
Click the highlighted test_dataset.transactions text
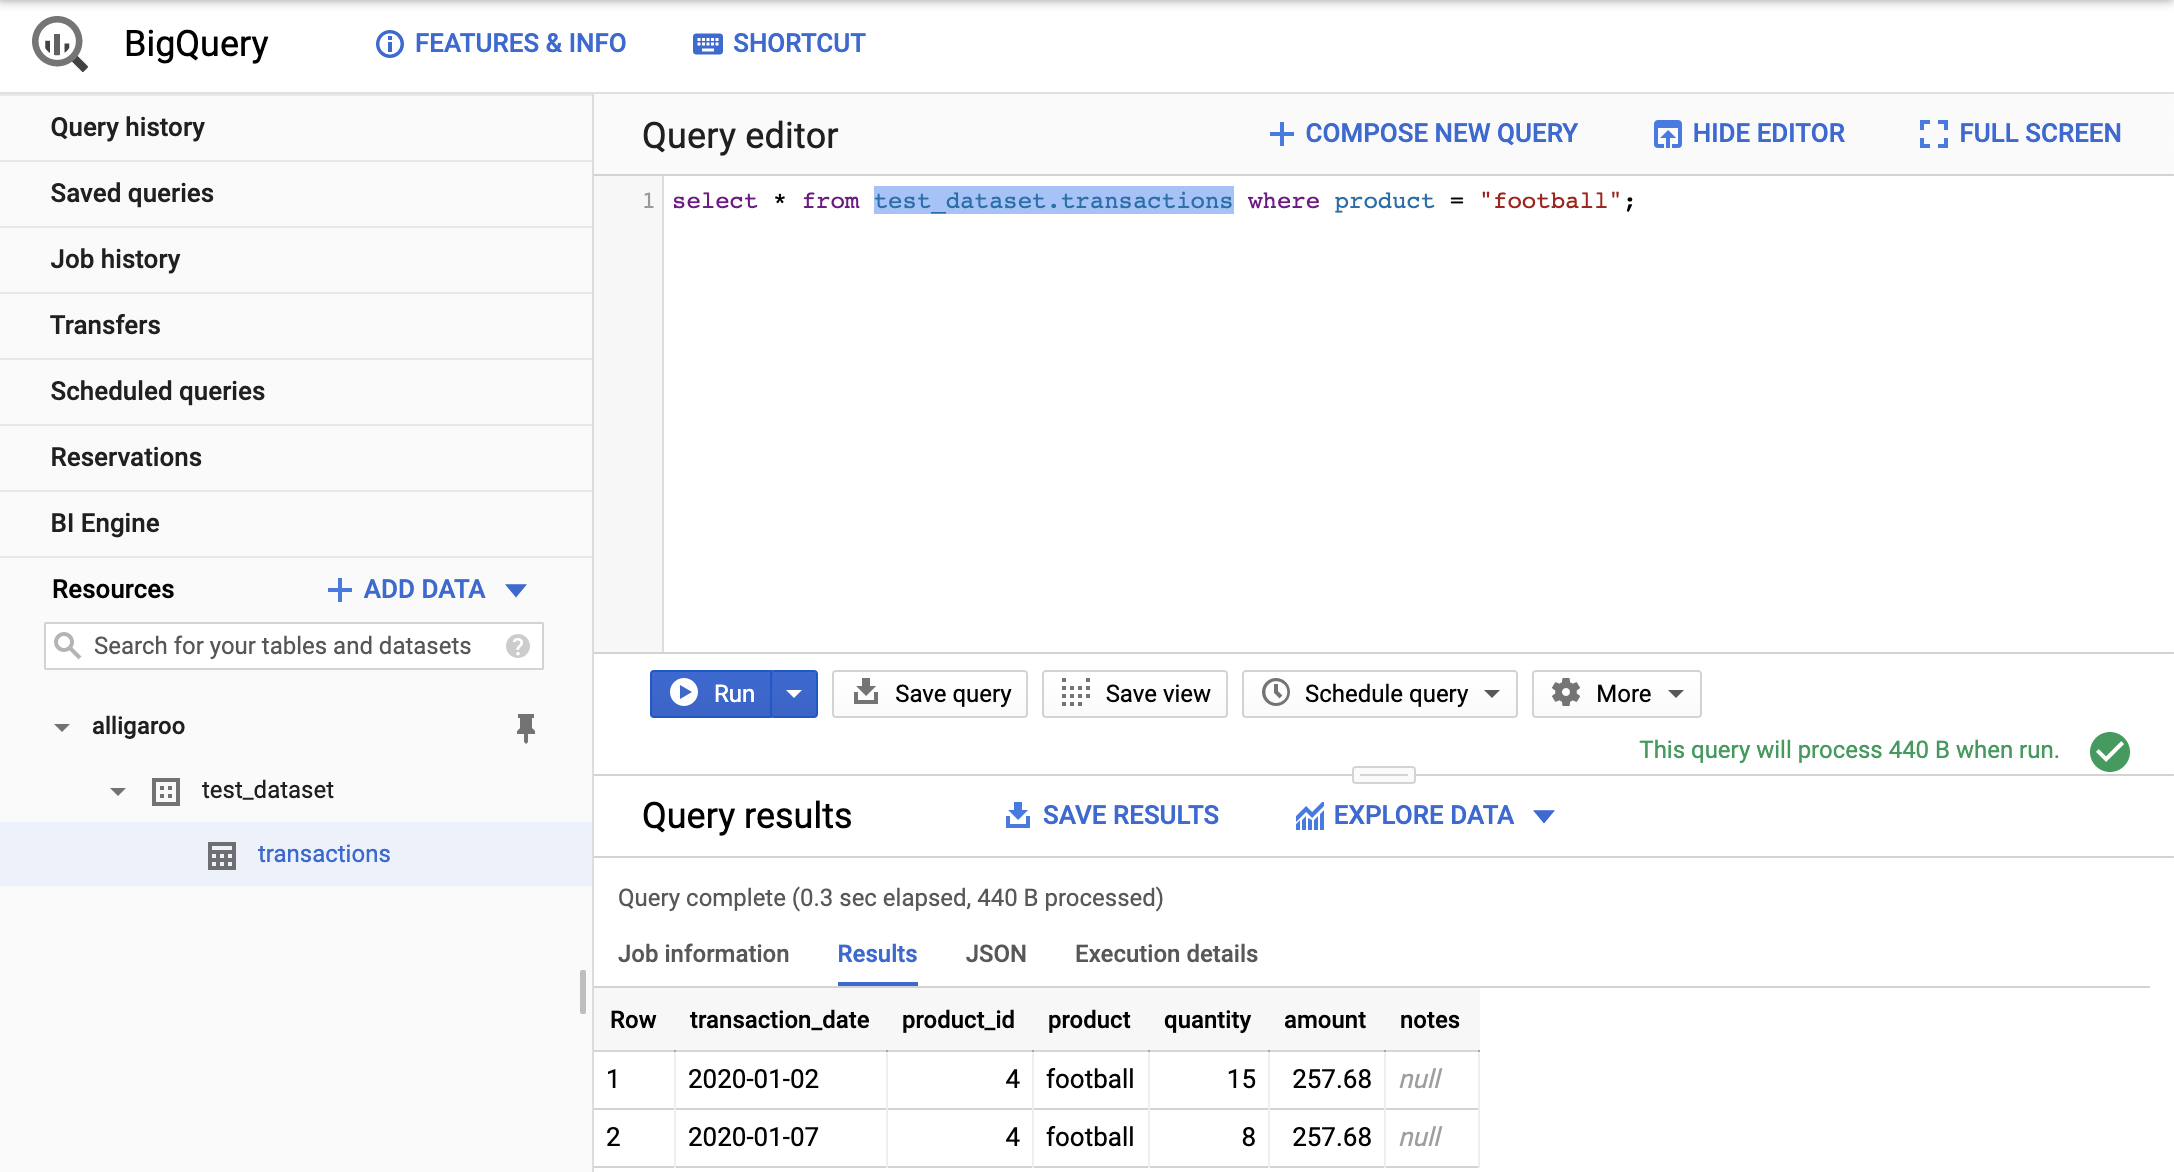pyautogui.click(x=1053, y=201)
